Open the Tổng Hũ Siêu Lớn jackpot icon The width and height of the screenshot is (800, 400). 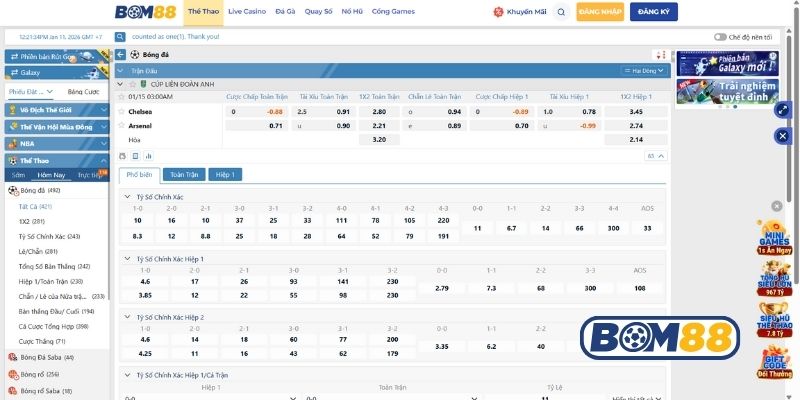(774, 279)
